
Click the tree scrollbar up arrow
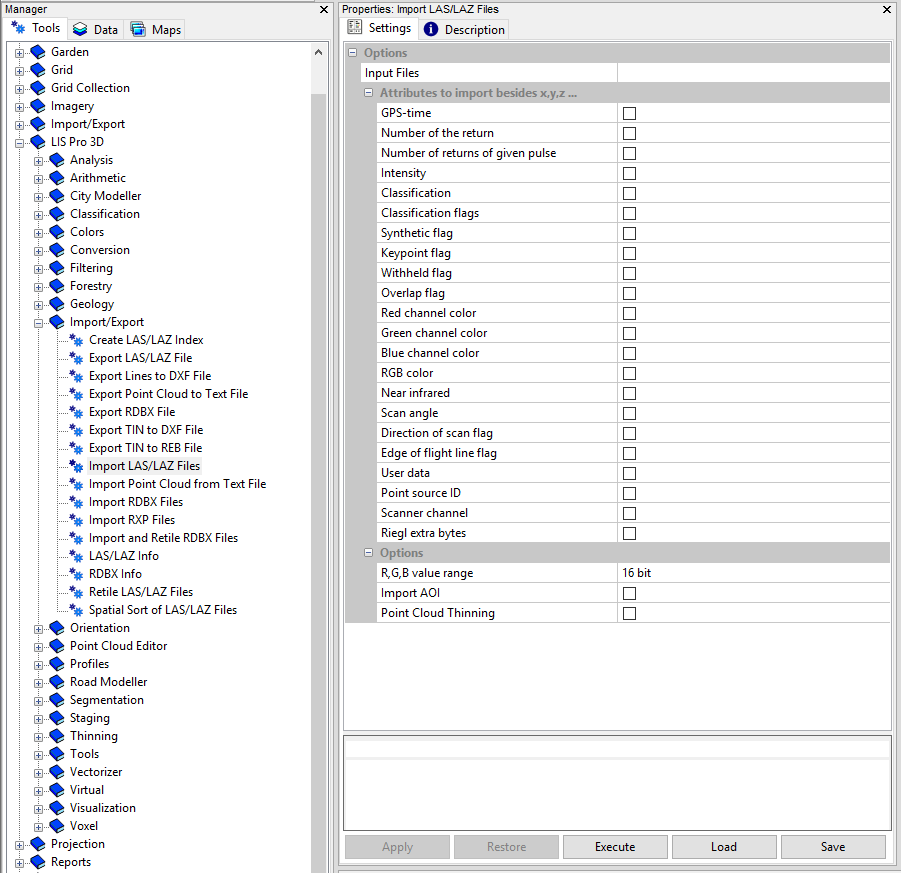(x=318, y=52)
